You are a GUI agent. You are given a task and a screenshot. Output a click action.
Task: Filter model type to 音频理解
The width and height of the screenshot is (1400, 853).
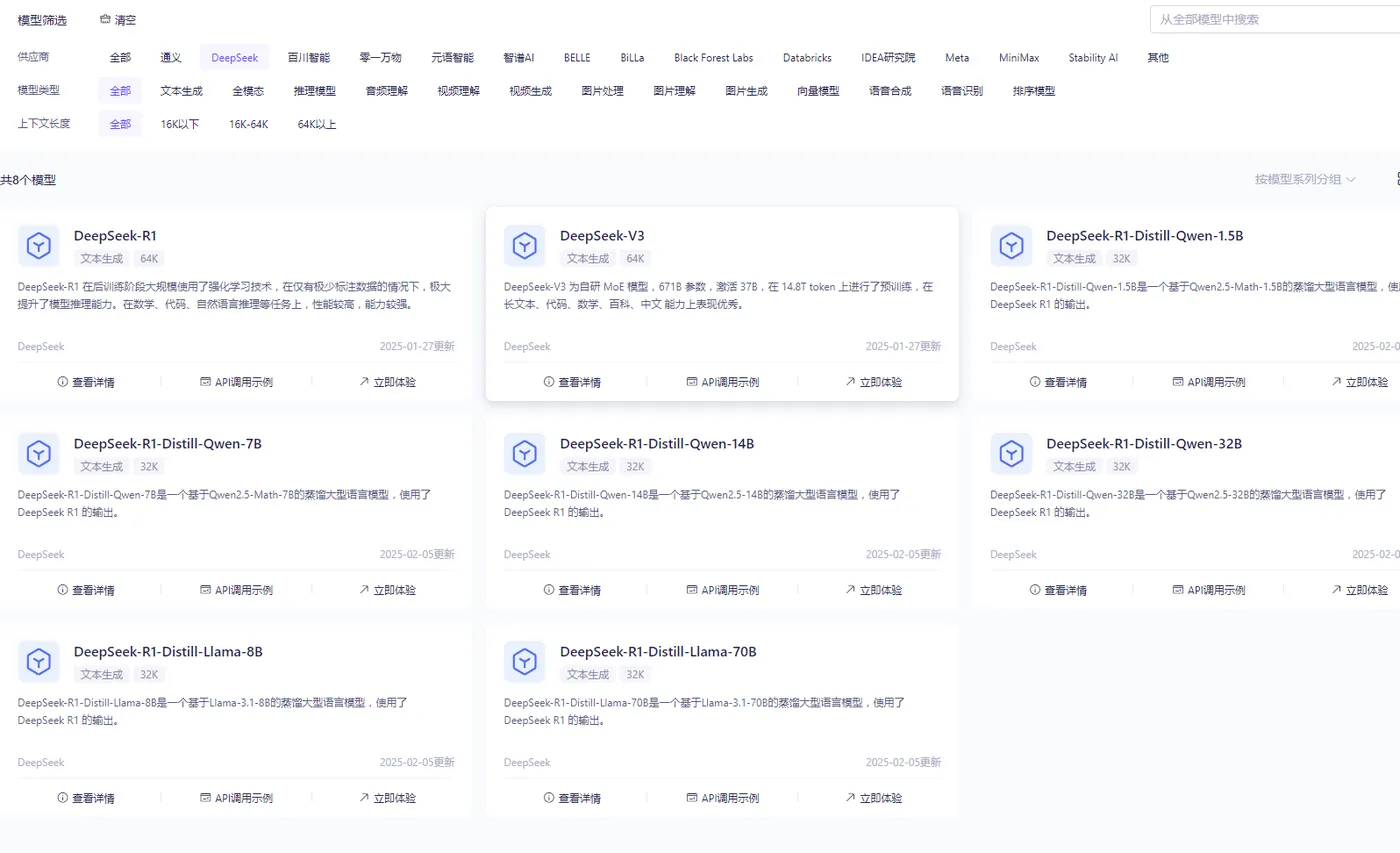pos(387,91)
